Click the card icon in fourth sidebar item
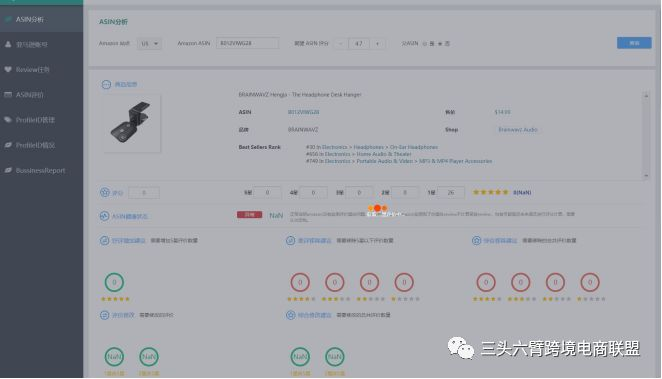This screenshot has width=662, height=379. click(8, 95)
